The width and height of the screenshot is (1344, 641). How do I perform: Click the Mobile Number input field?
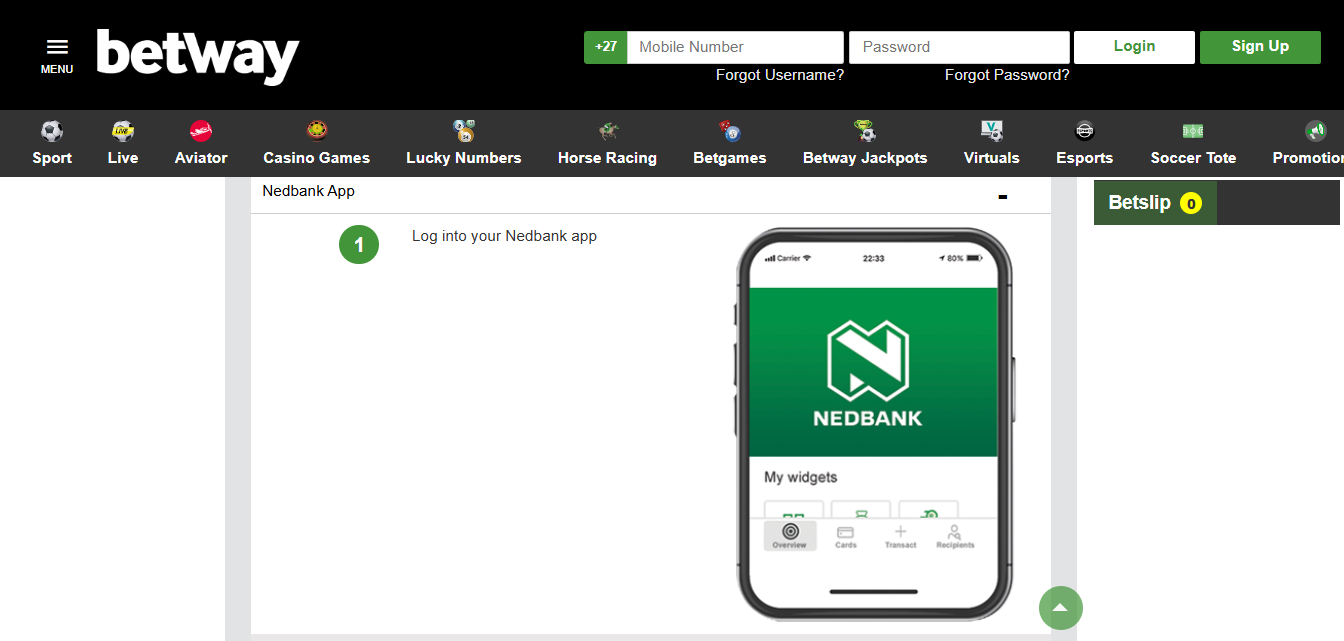point(735,46)
